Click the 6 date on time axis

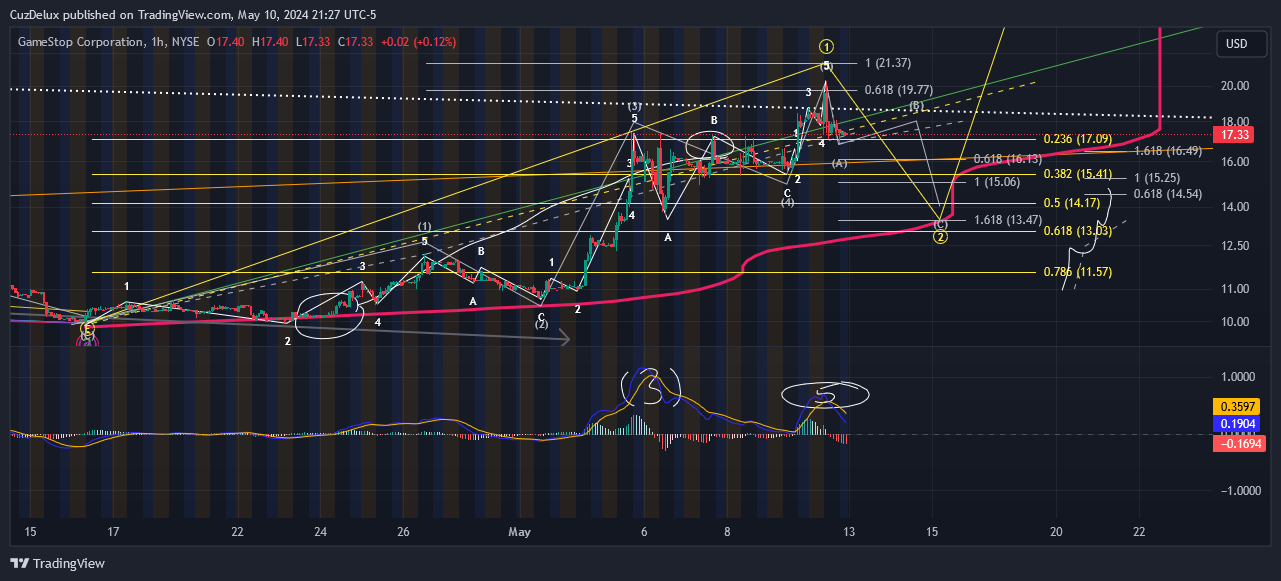[x=645, y=532]
